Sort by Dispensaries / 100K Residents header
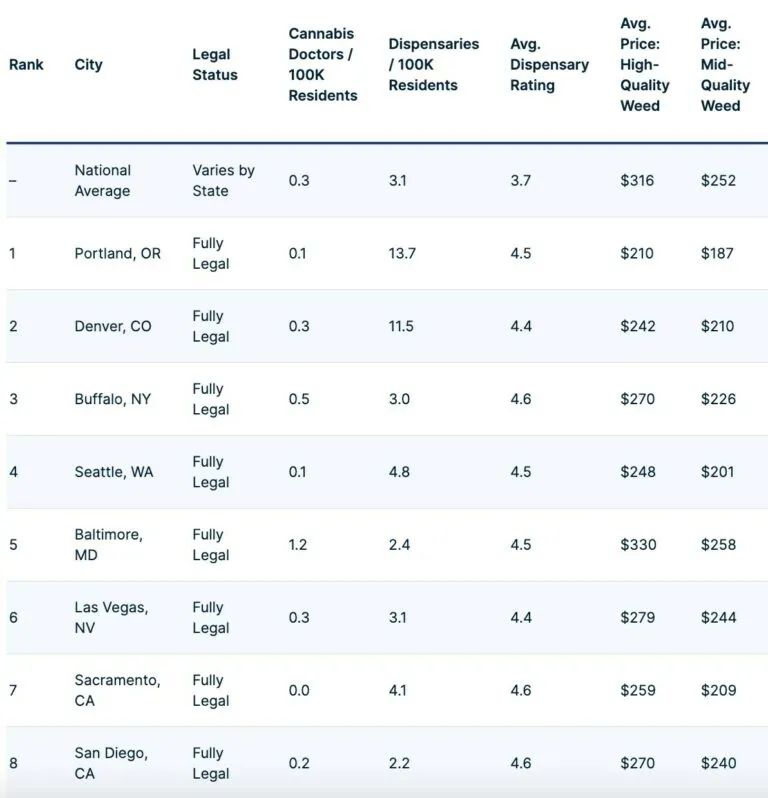The image size is (768, 798). (434, 65)
